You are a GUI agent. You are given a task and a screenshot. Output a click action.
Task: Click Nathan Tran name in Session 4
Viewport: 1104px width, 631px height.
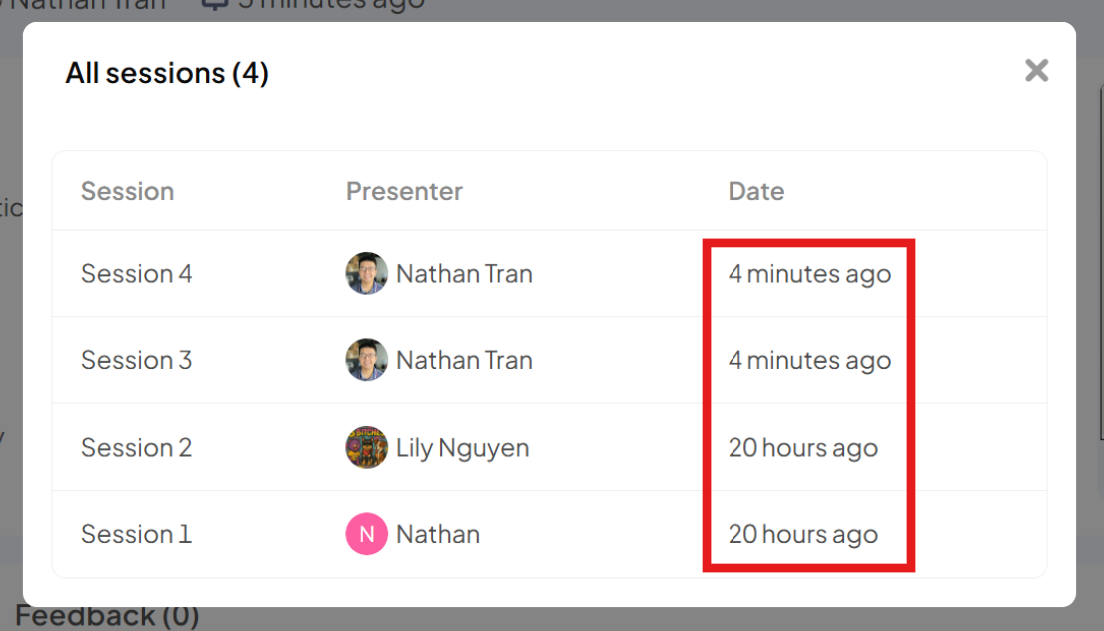464,273
